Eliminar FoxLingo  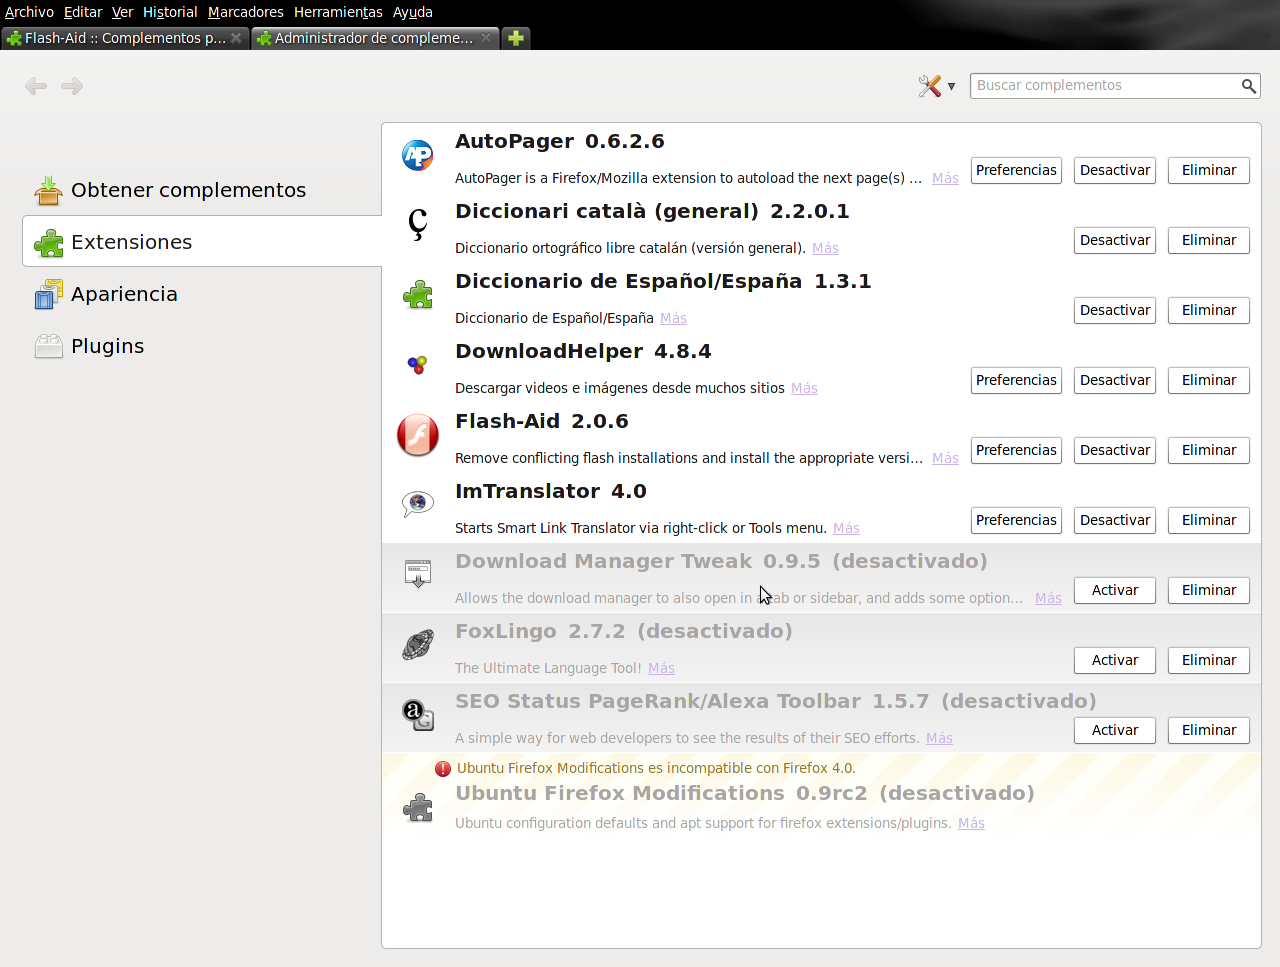click(x=1209, y=660)
